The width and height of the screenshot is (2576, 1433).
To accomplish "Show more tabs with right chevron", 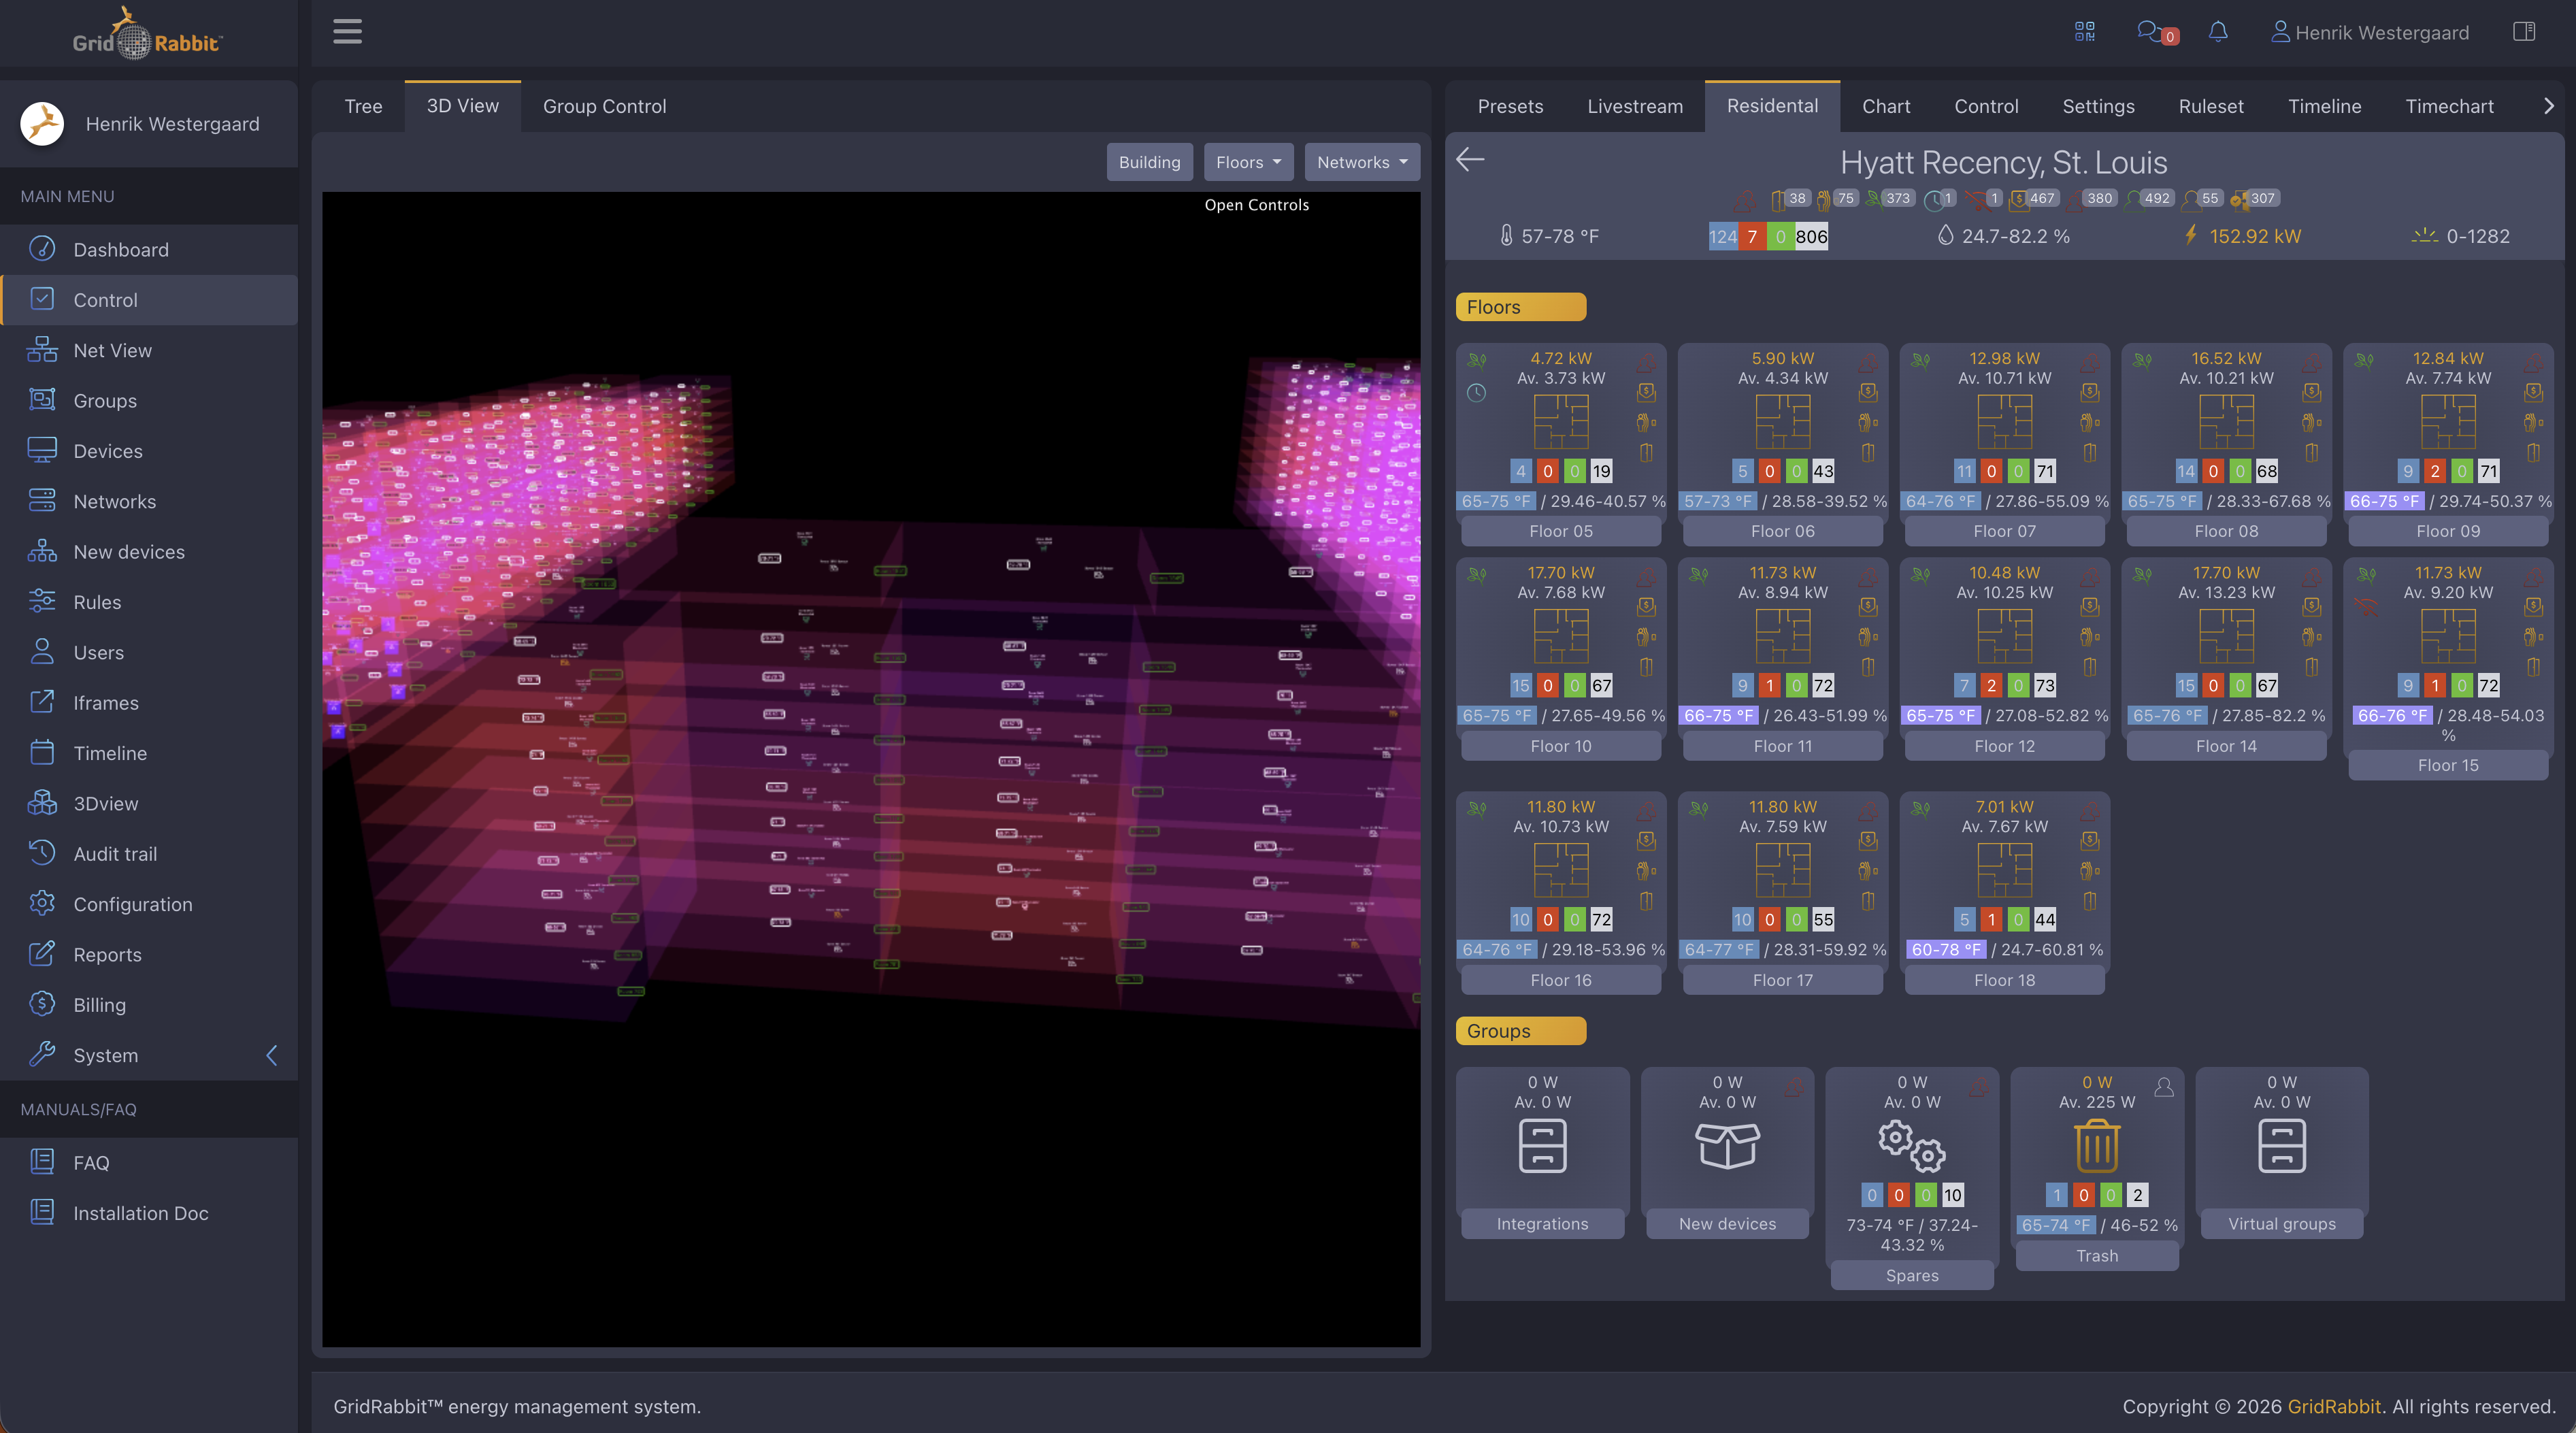I will click(2548, 106).
